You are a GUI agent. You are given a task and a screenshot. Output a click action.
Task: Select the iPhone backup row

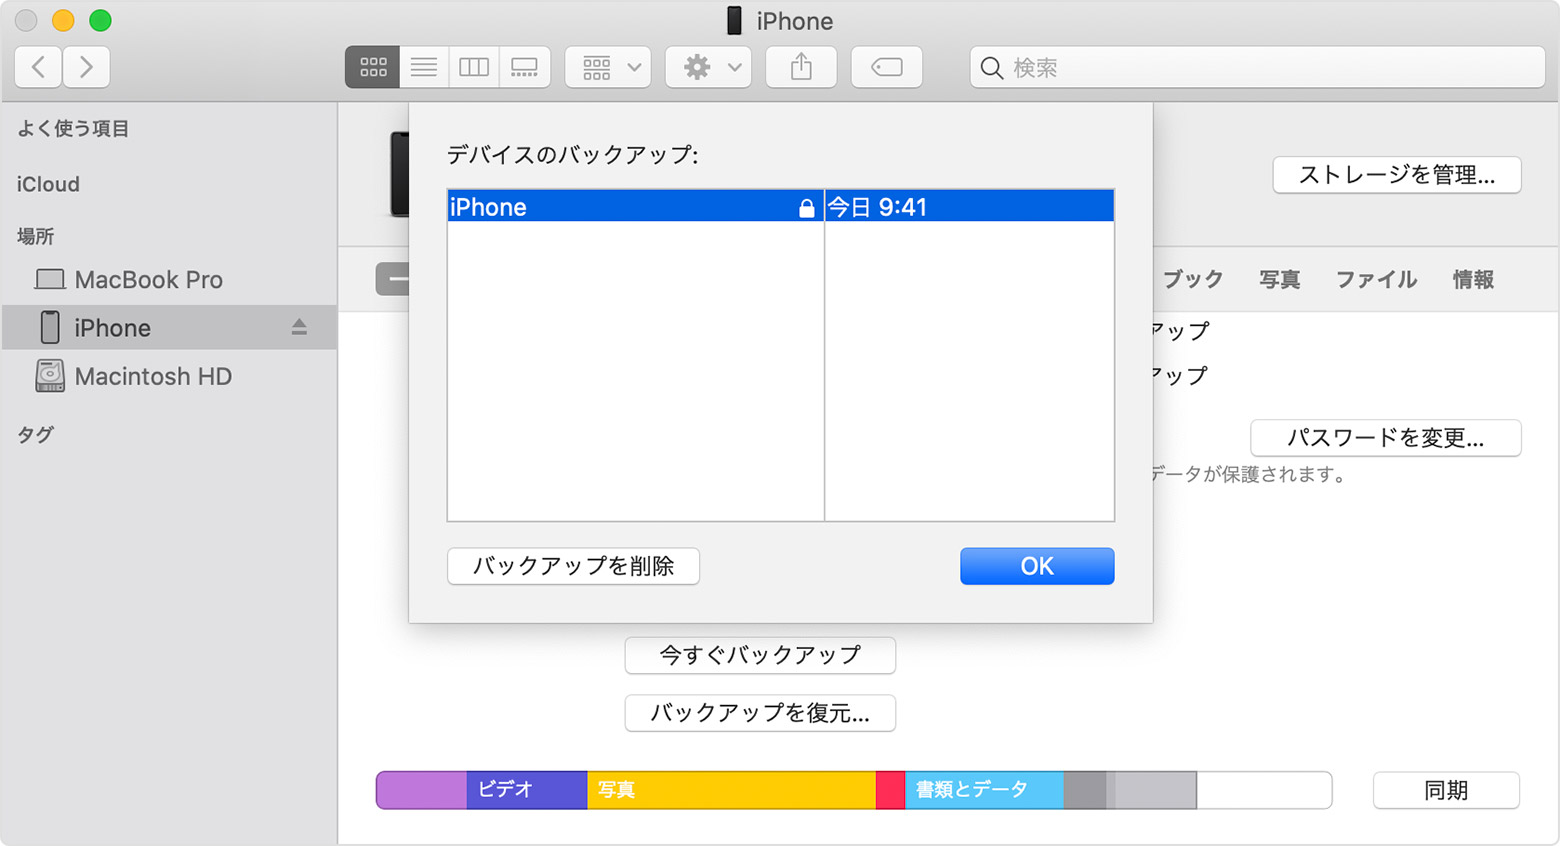[780, 206]
